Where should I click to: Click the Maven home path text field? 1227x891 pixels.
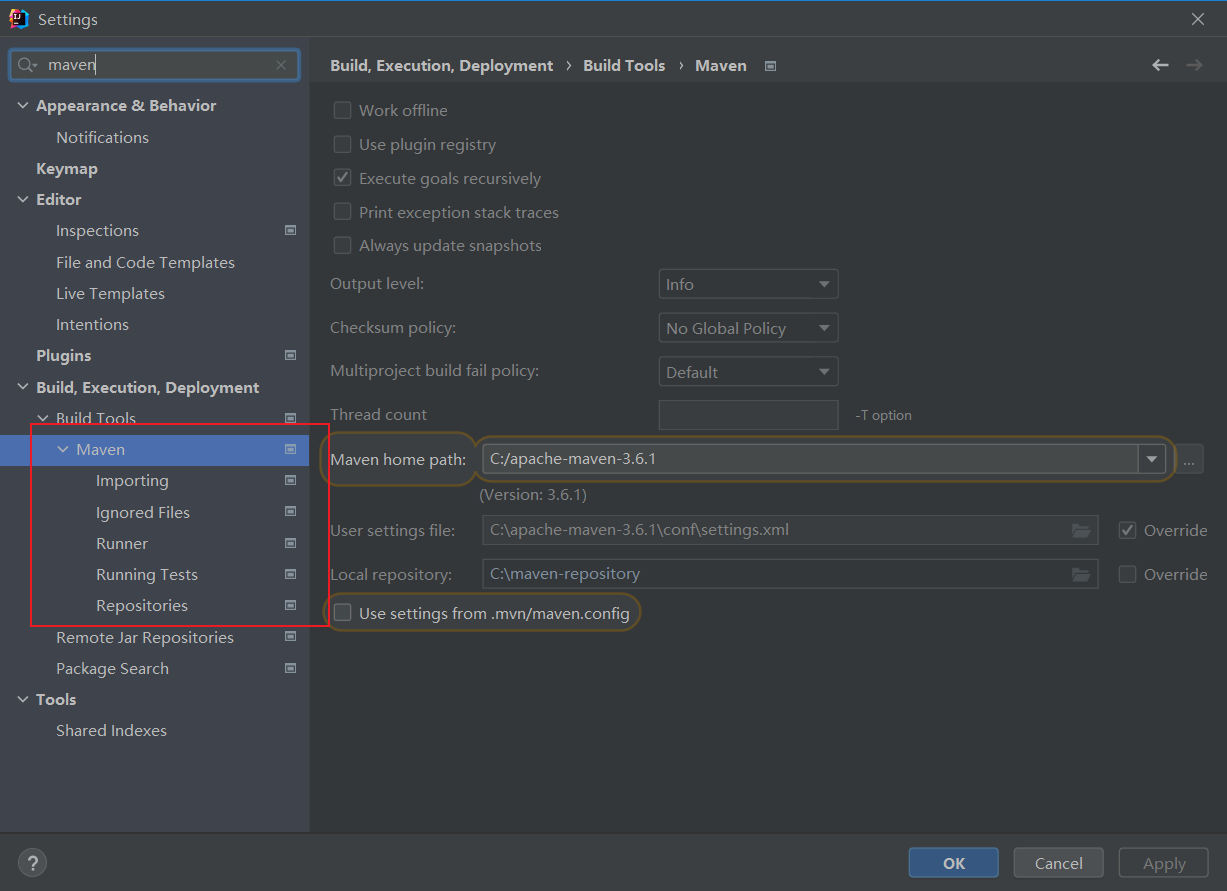810,459
